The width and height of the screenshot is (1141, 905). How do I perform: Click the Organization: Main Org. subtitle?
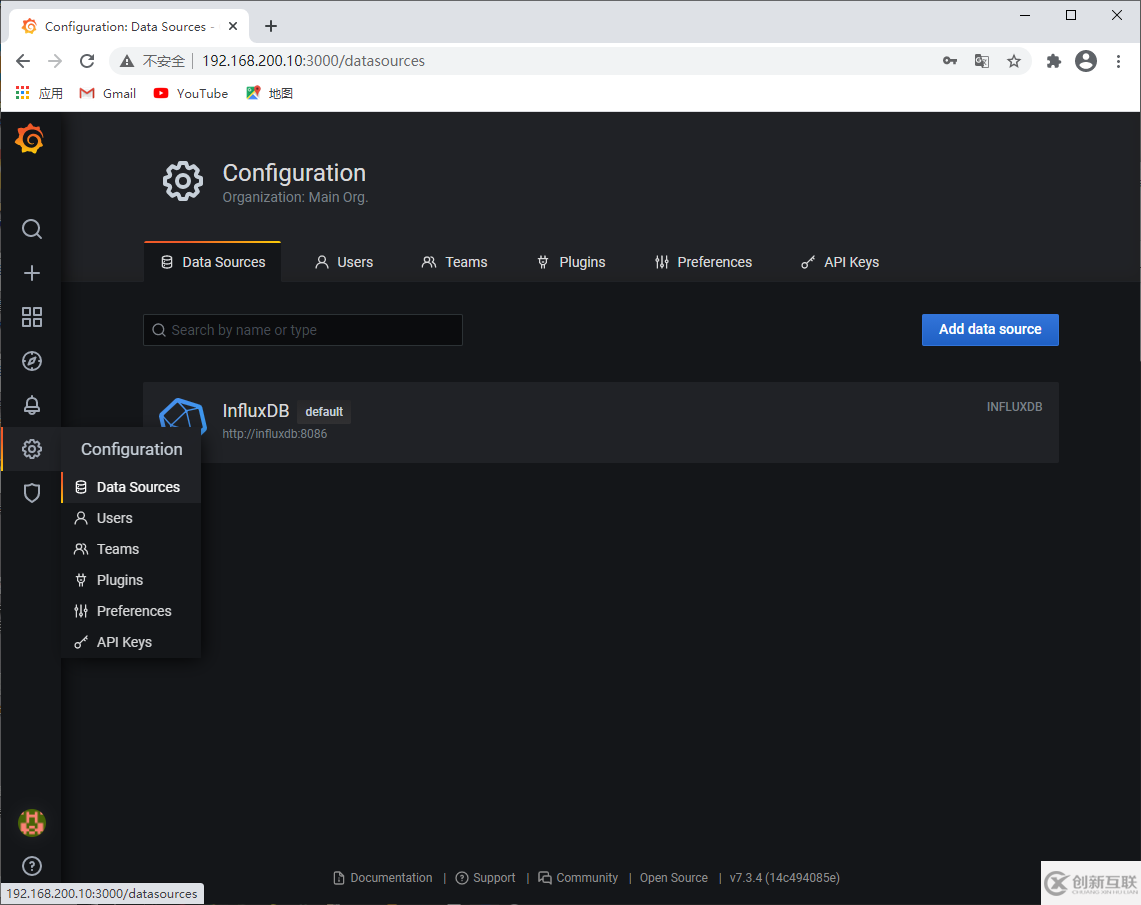click(295, 197)
